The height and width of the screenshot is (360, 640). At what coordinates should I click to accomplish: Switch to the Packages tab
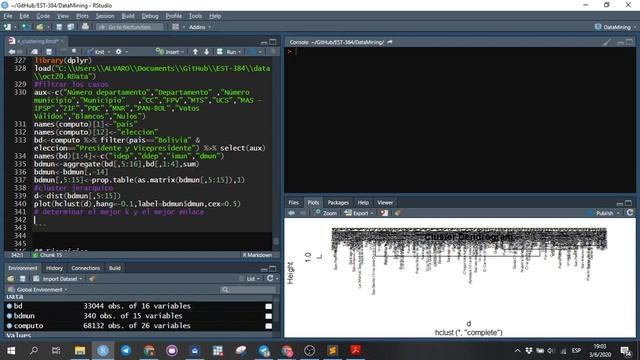(338, 202)
